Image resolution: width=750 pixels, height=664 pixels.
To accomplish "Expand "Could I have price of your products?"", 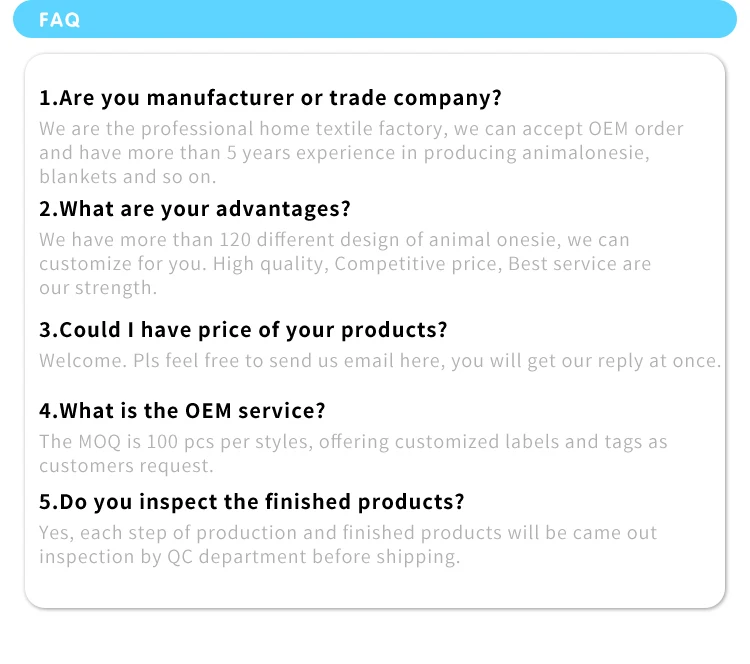I will [x=243, y=330].
